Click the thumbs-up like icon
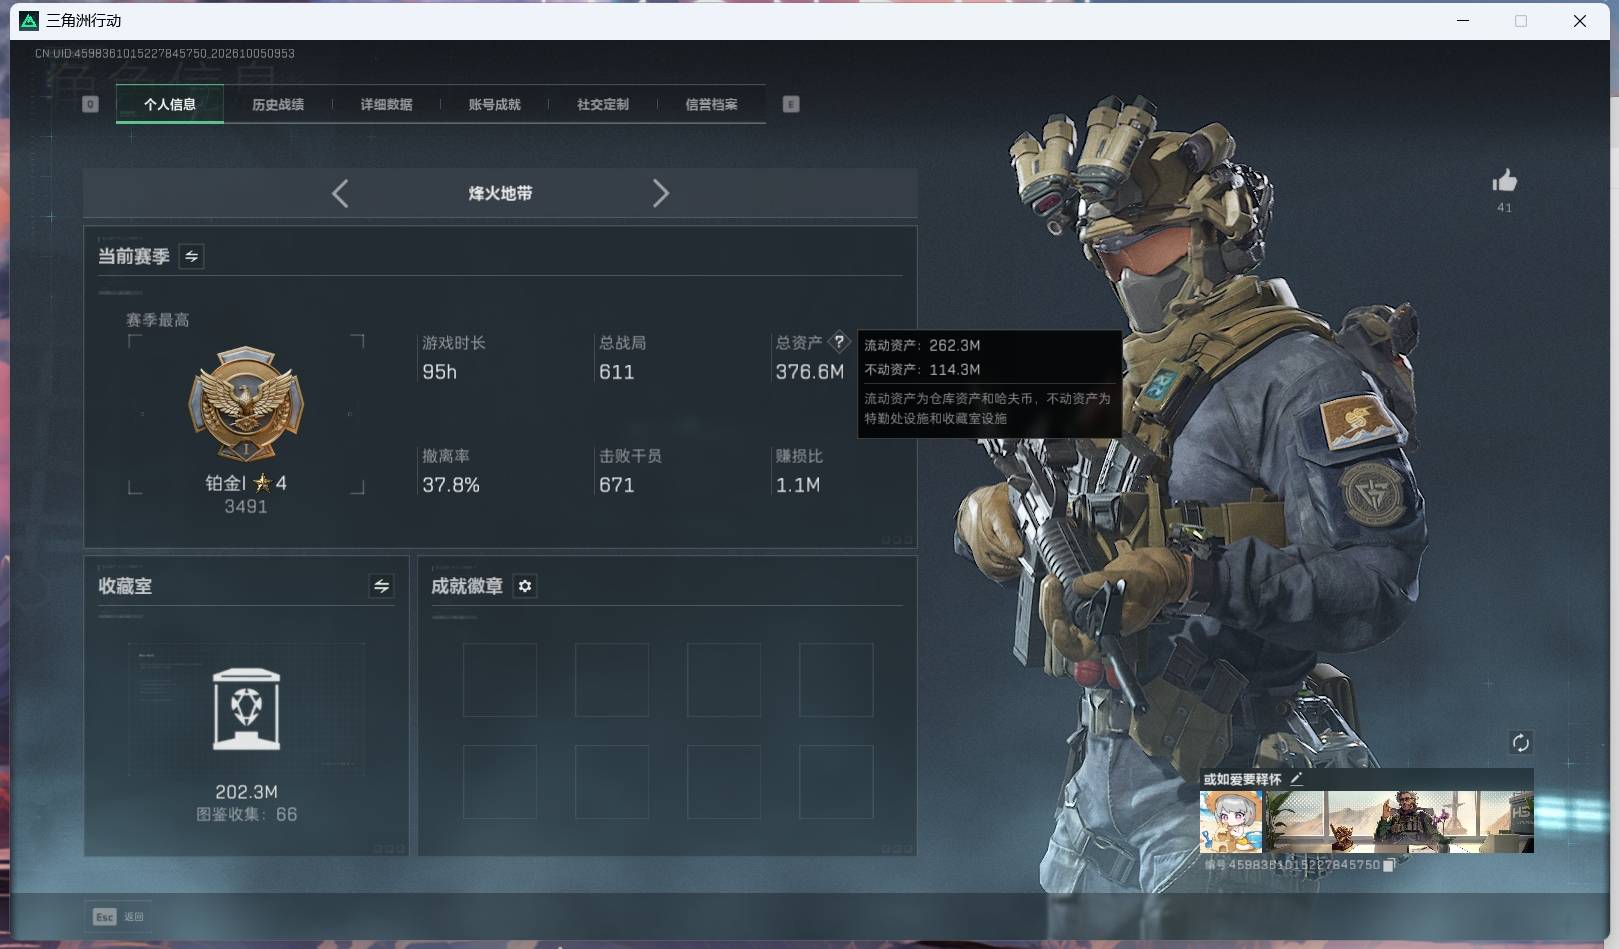This screenshot has height=949, width=1619. 1504,181
